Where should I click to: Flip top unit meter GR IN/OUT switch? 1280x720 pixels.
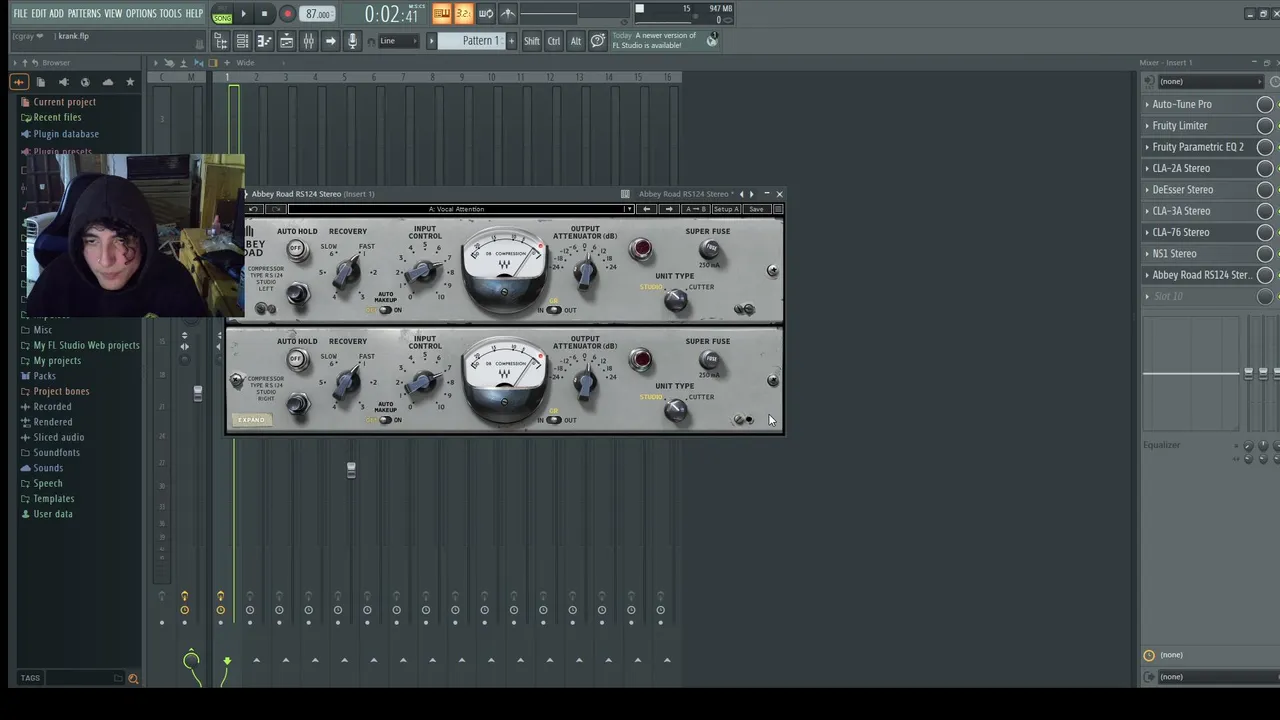click(x=553, y=310)
